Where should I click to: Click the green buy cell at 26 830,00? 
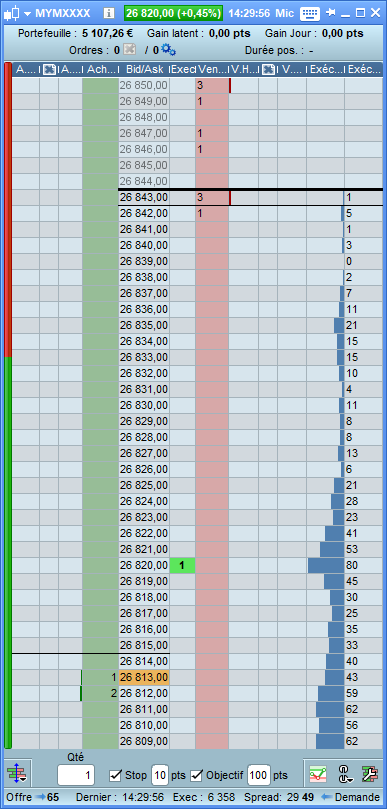click(101, 405)
